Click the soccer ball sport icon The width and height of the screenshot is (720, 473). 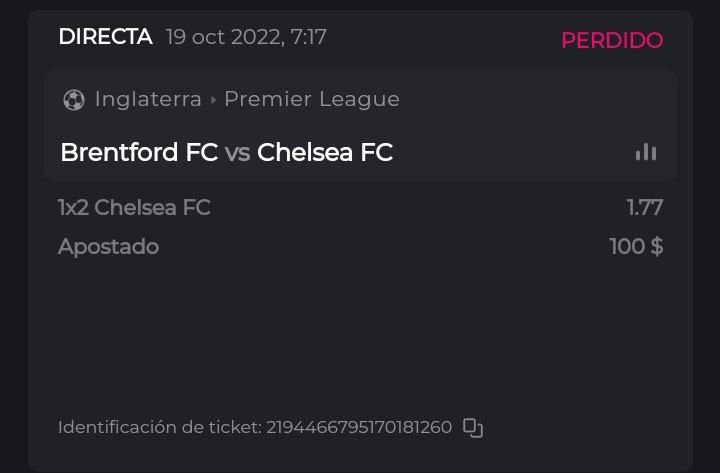(x=73, y=100)
